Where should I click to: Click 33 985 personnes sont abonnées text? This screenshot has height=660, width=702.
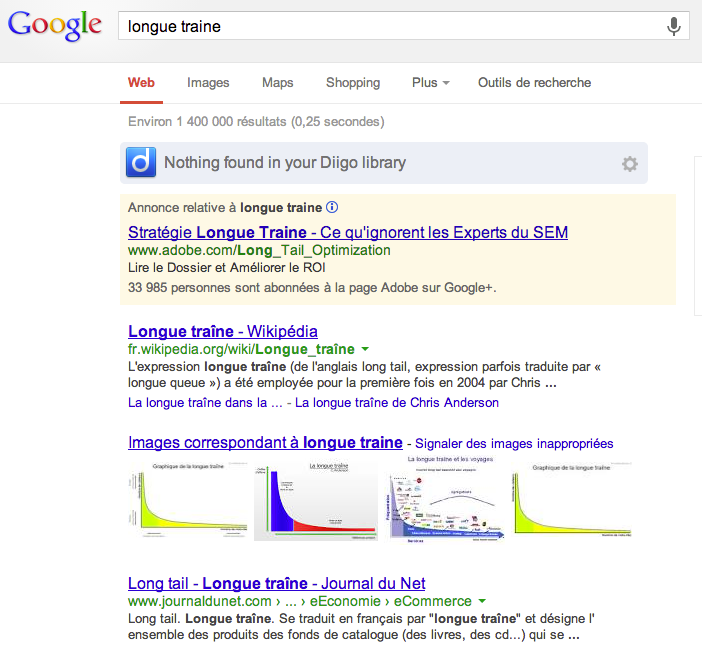(312, 287)
